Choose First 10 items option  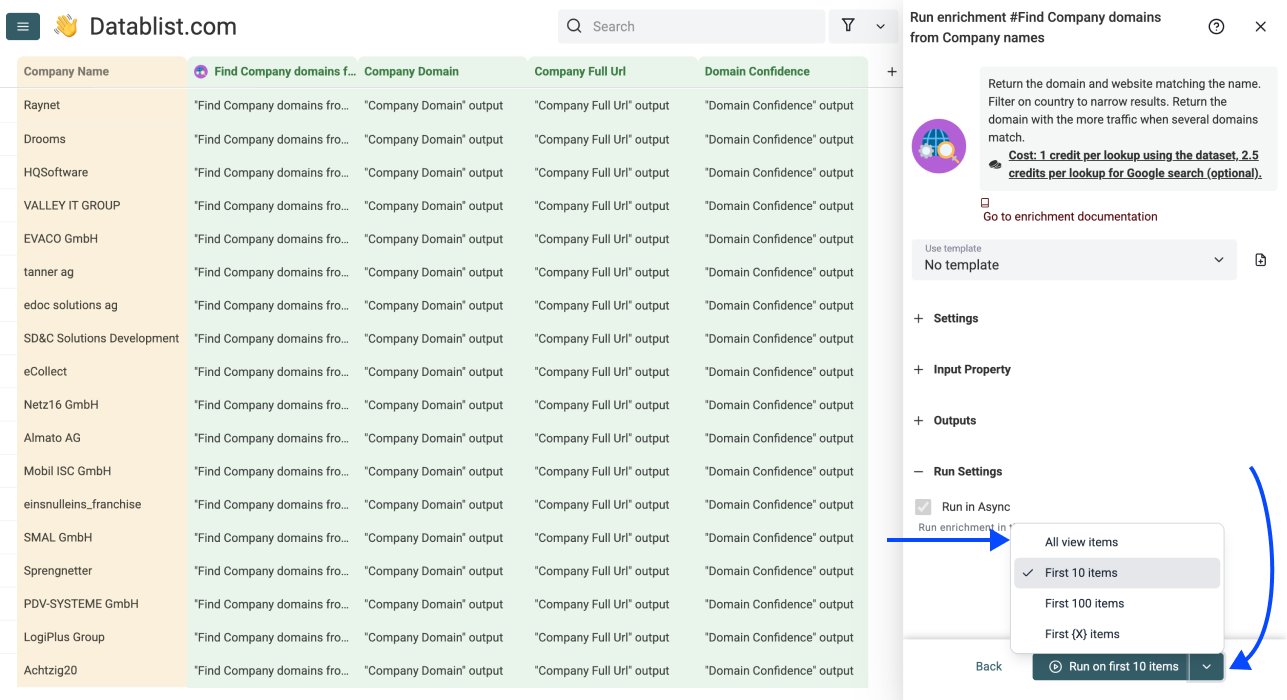click(x=1117, y=573)
